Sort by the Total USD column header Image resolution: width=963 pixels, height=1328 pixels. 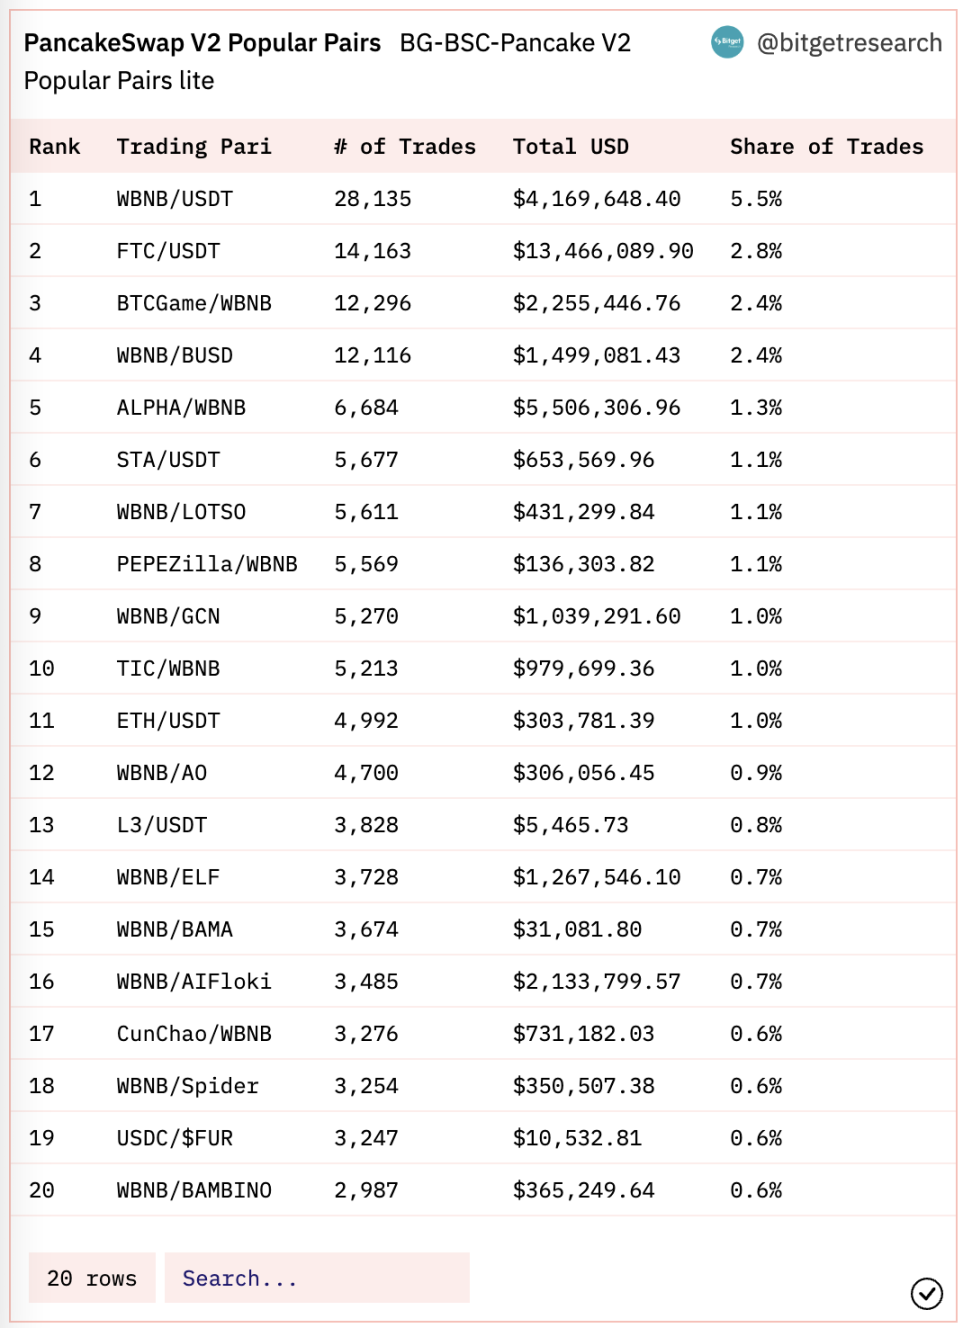coord(571,146)
